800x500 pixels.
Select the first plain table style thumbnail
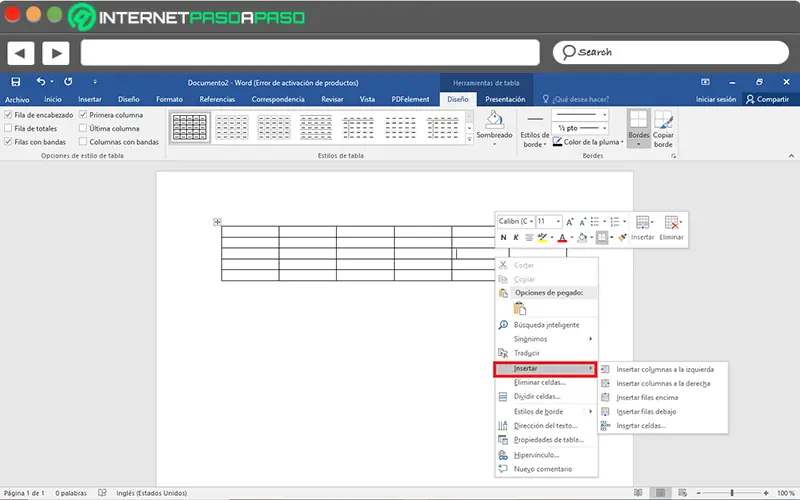190,128
